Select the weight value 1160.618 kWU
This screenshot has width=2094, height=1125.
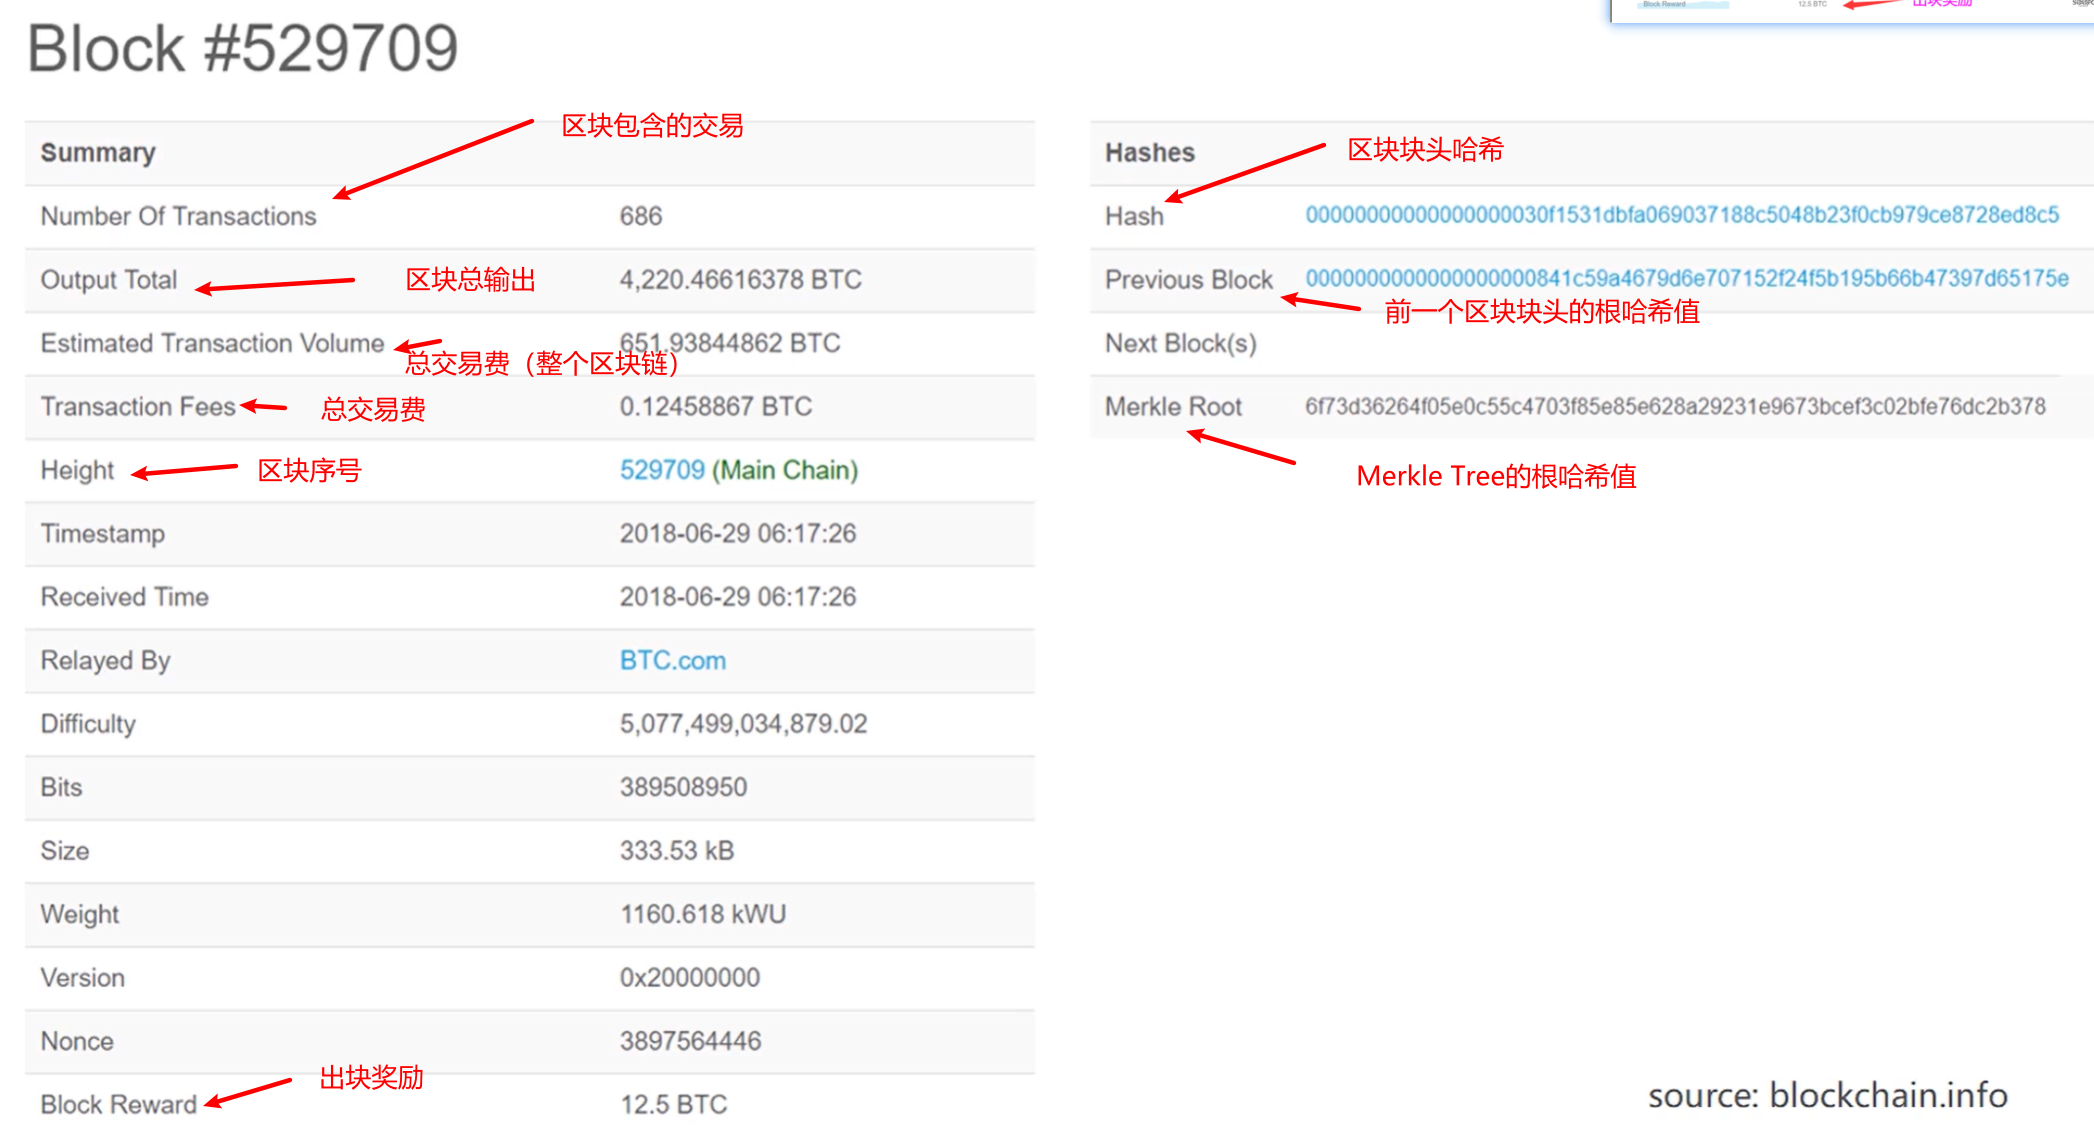point(703,914)
